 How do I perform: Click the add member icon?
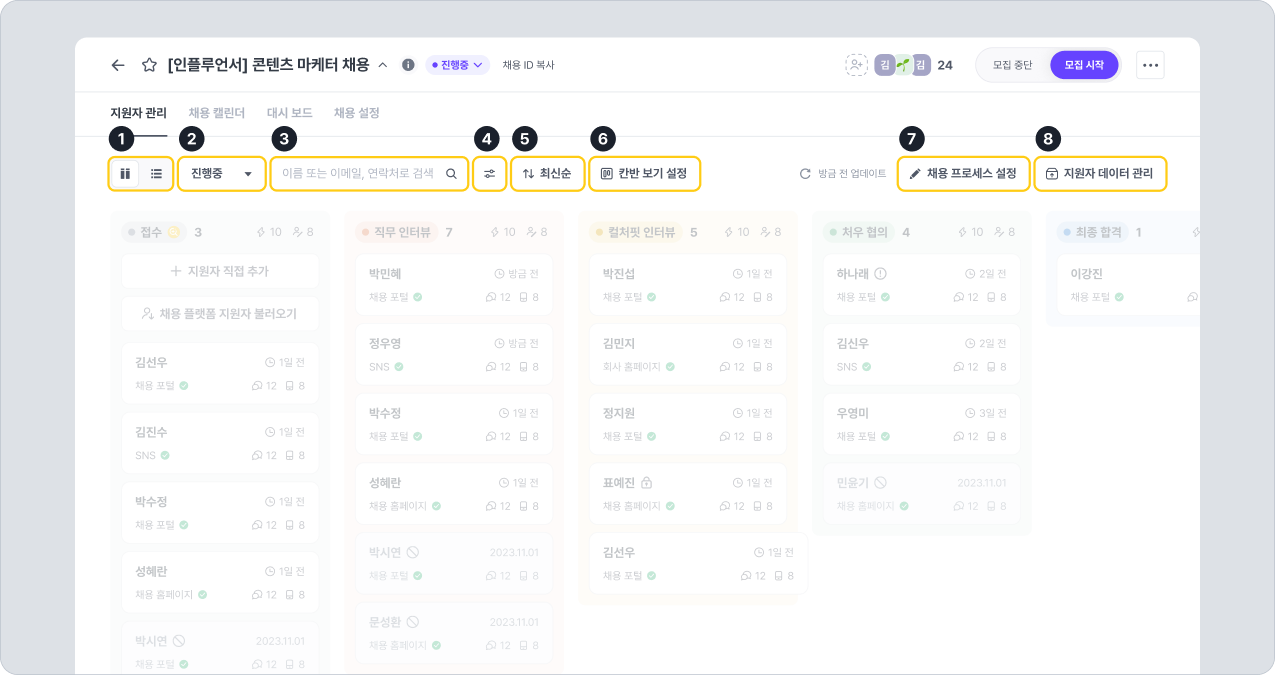856,65
